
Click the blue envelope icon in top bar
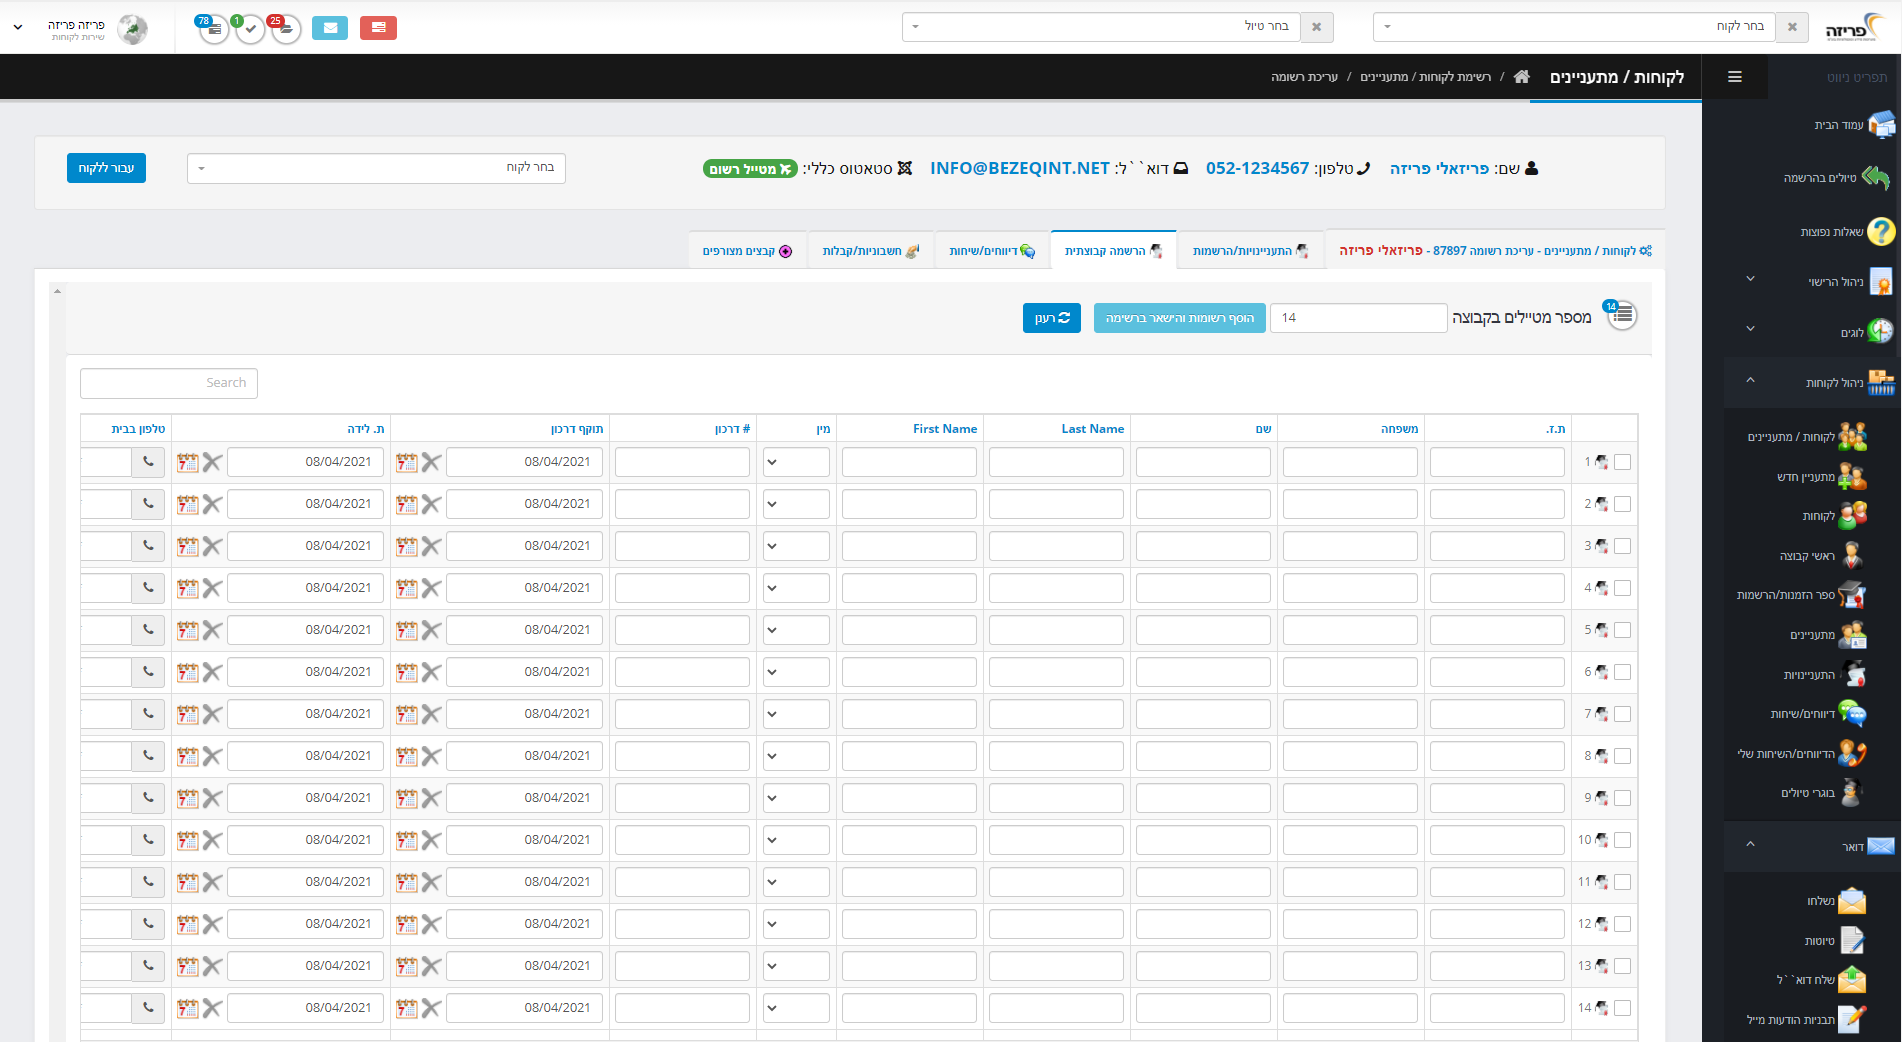[x=330, y=28]
